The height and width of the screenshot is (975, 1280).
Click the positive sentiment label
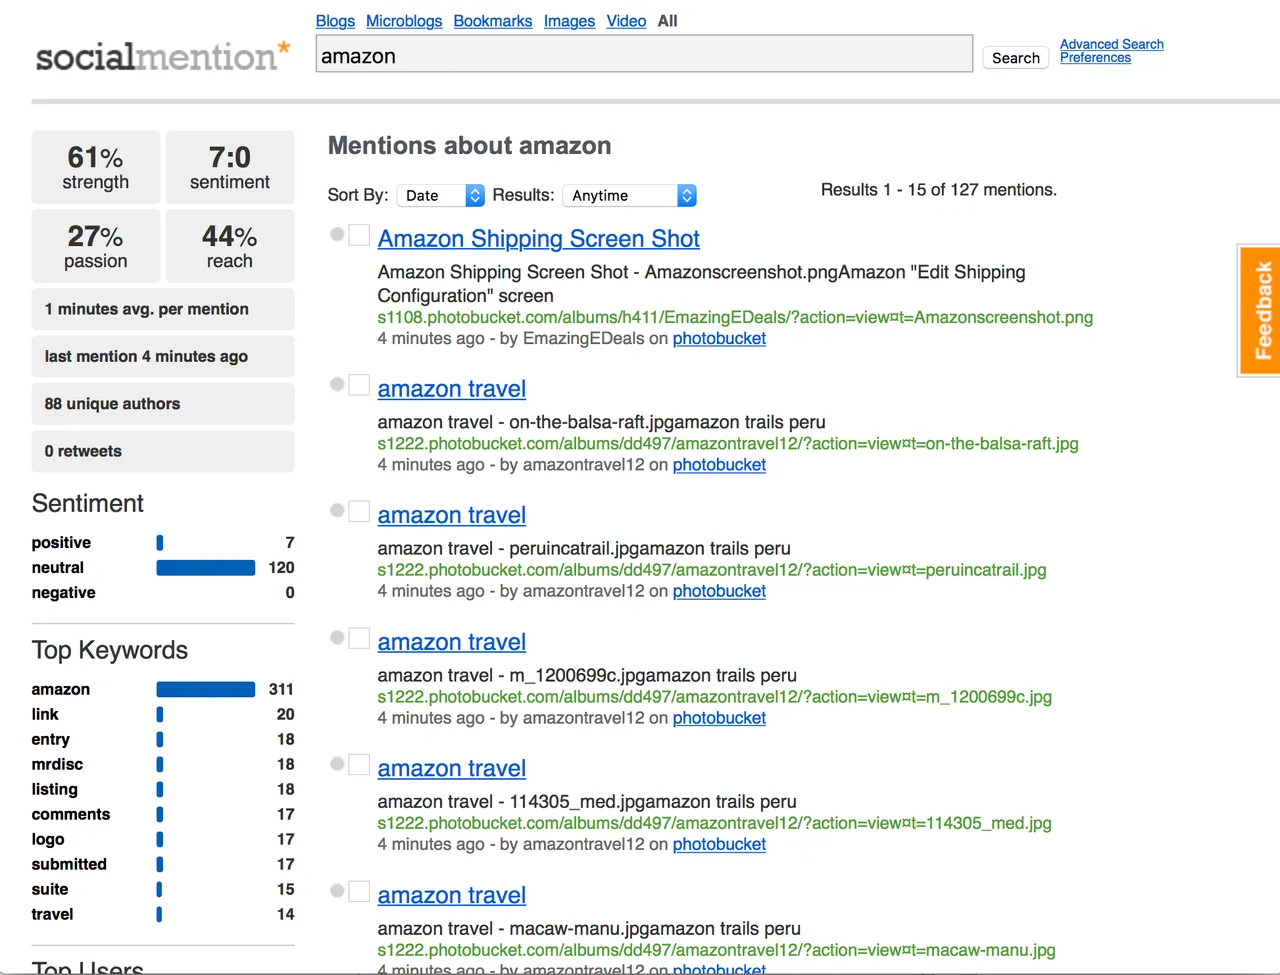[x=61, y=543]
